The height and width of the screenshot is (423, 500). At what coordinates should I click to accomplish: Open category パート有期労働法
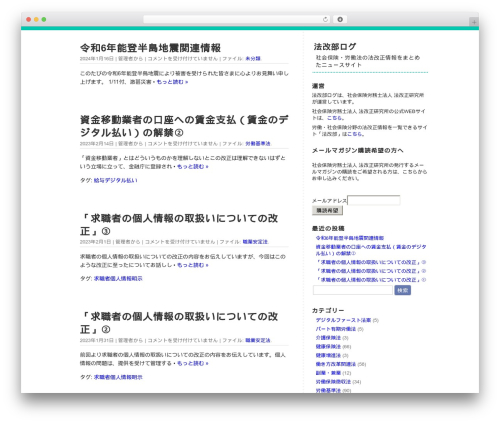(x=336, y=329)
